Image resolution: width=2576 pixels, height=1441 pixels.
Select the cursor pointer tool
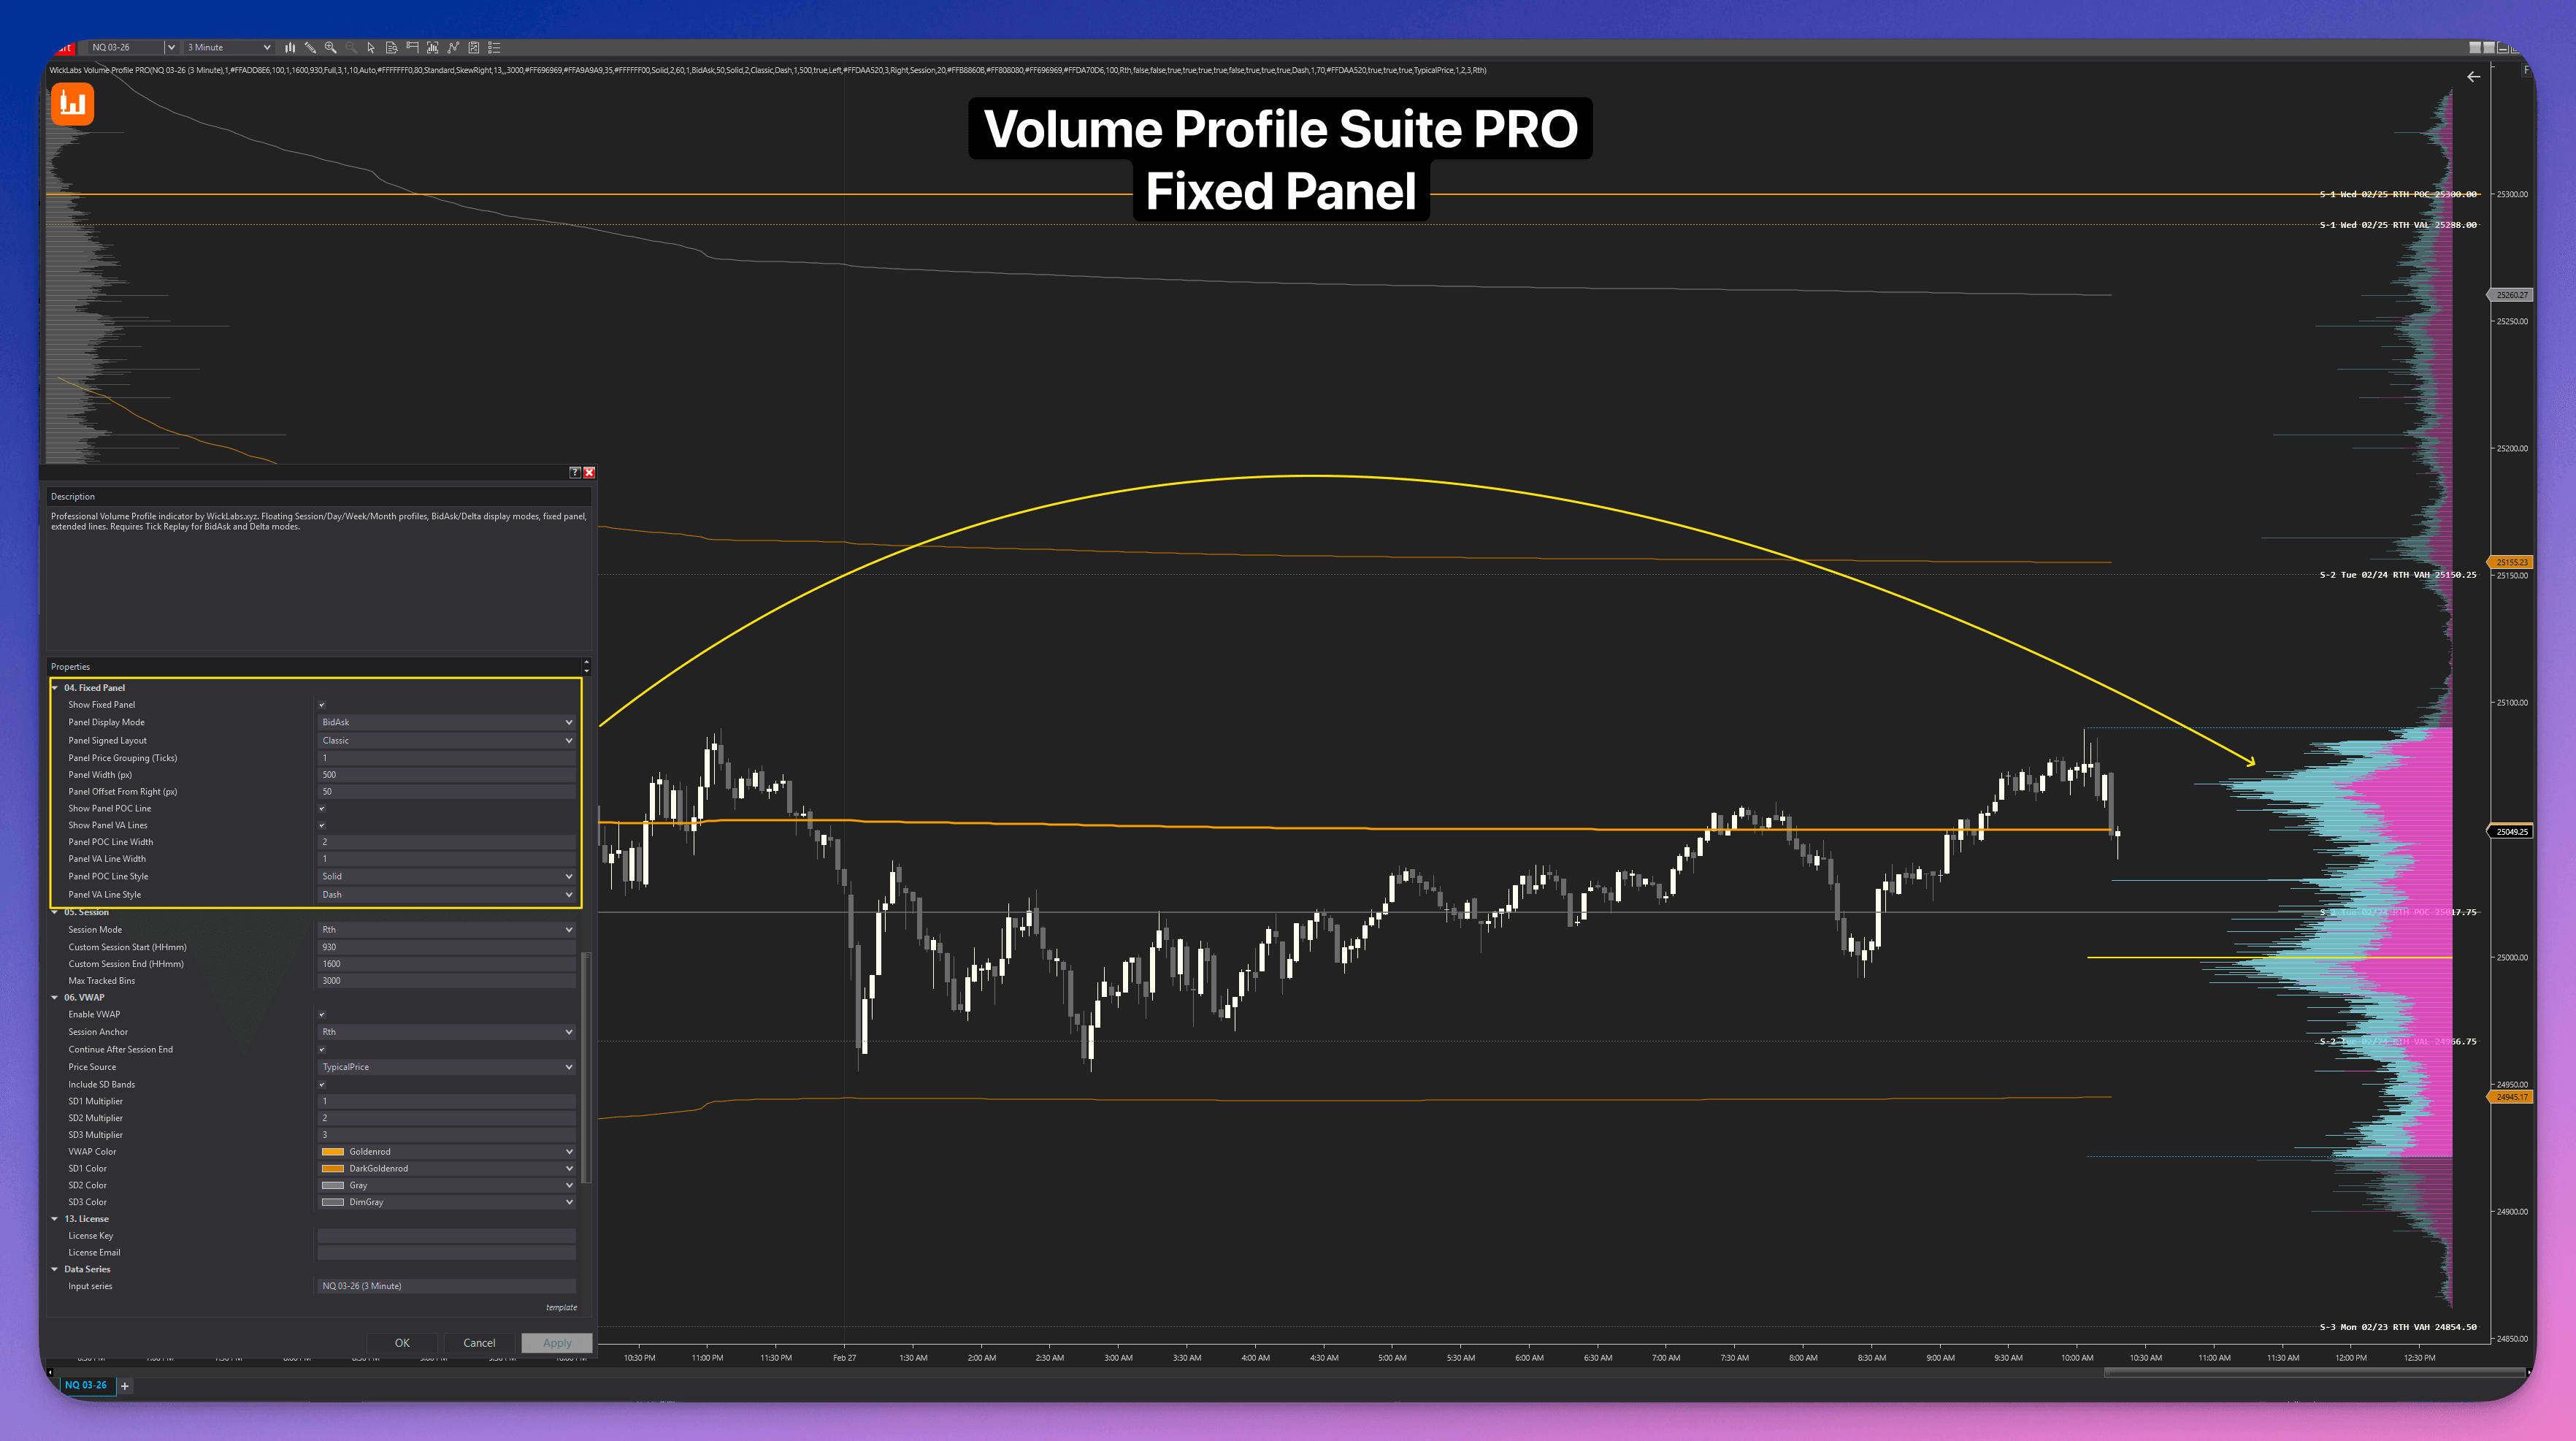pyautogui.click(x=371, y=47)
